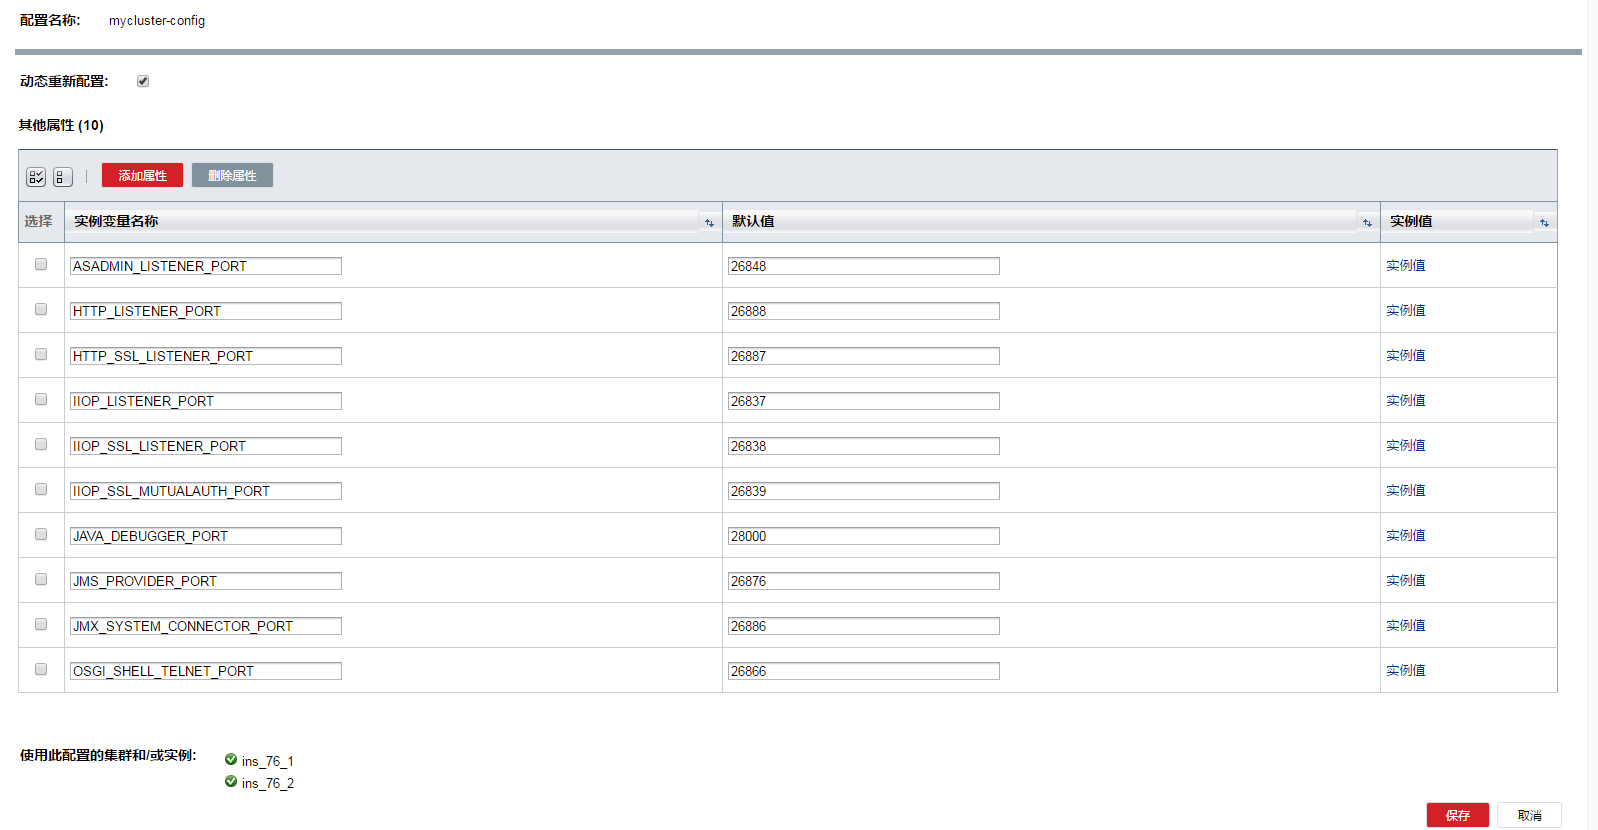This screenshot has height=830, width=1598.
Task: Click the gray Delete Property button
Action: coord(232,175)
